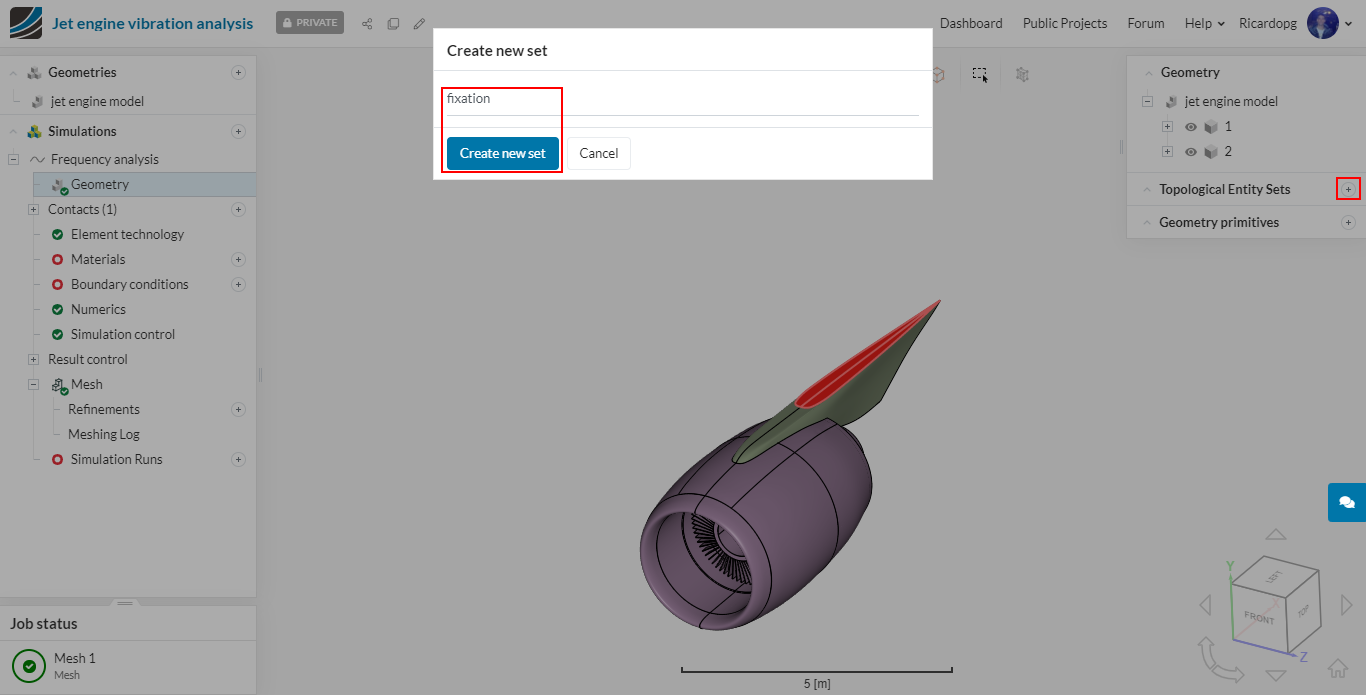This screenshot has height=695, width=1366.
Task: Click the edit project name pencil icon
Action: tap(419, 24)
